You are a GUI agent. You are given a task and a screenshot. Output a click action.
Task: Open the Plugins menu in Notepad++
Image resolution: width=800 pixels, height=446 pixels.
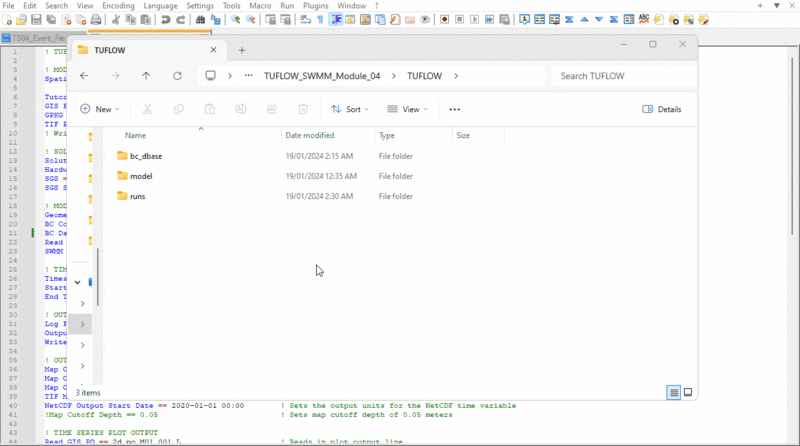coord(316,5)
